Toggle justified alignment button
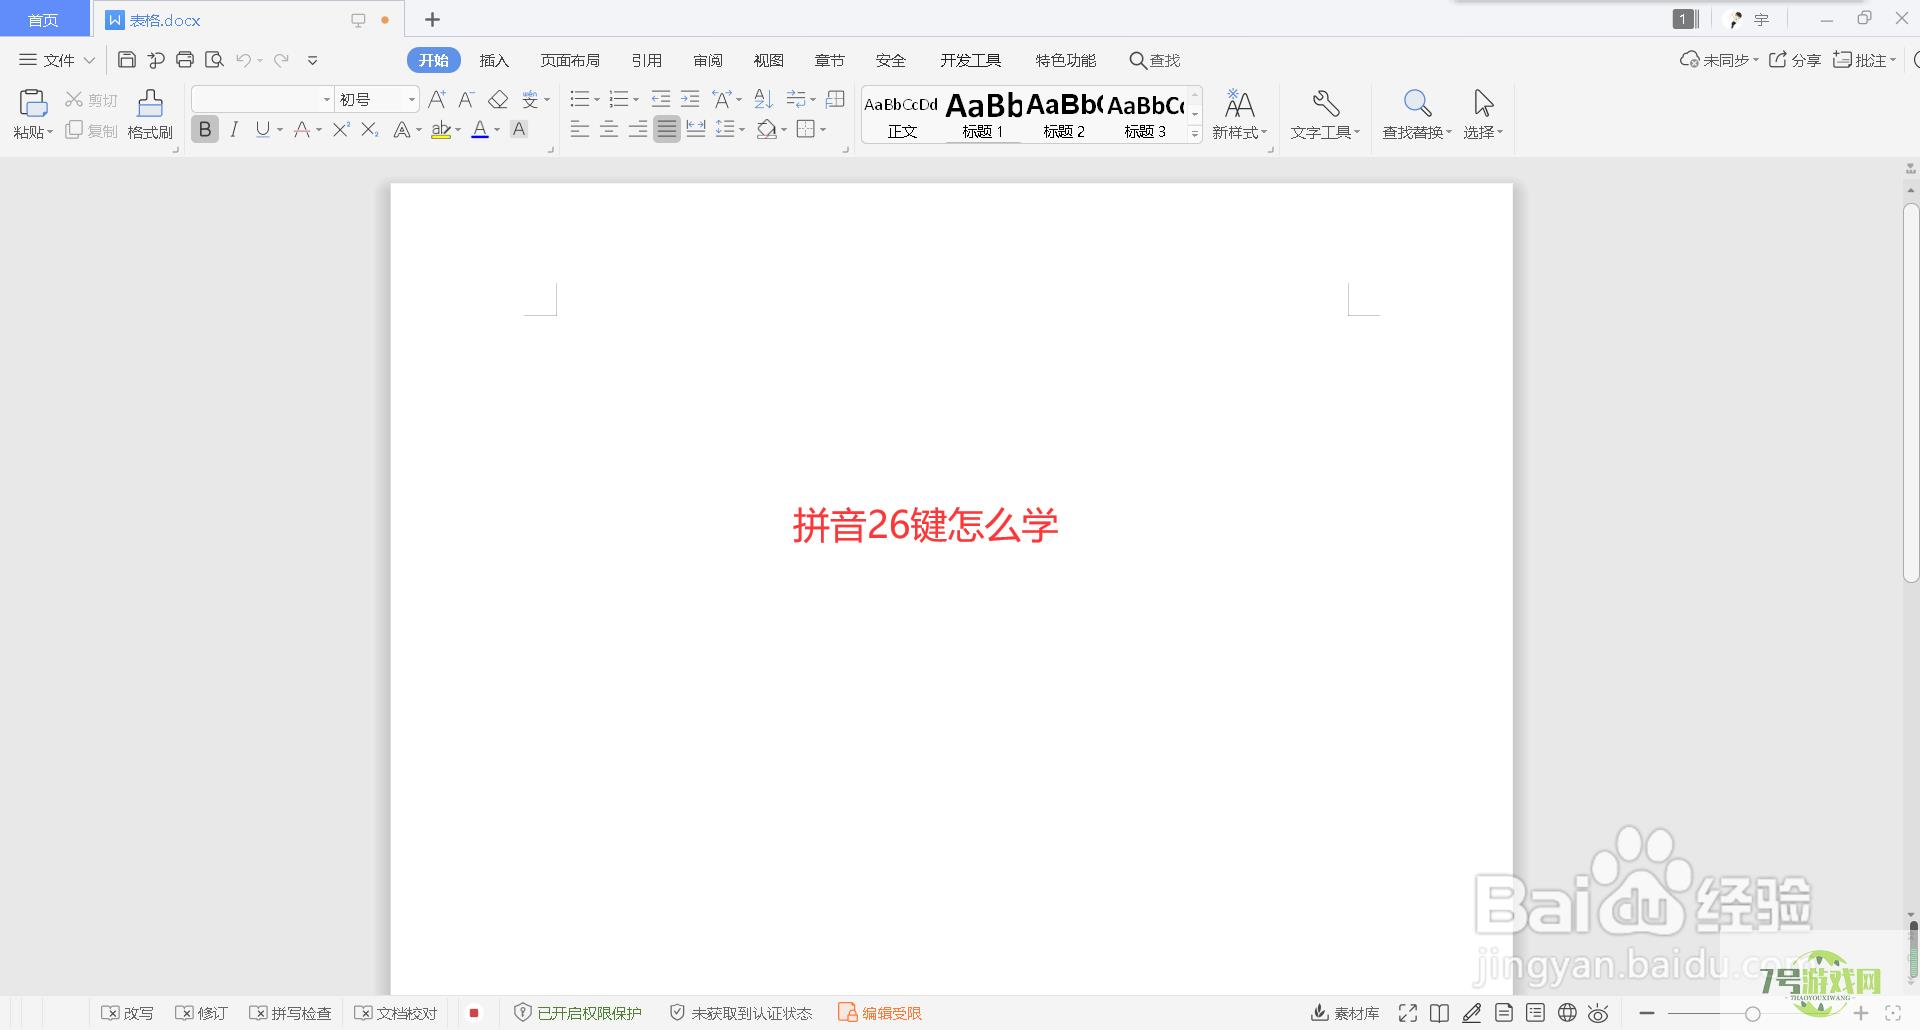 [667, 129]
